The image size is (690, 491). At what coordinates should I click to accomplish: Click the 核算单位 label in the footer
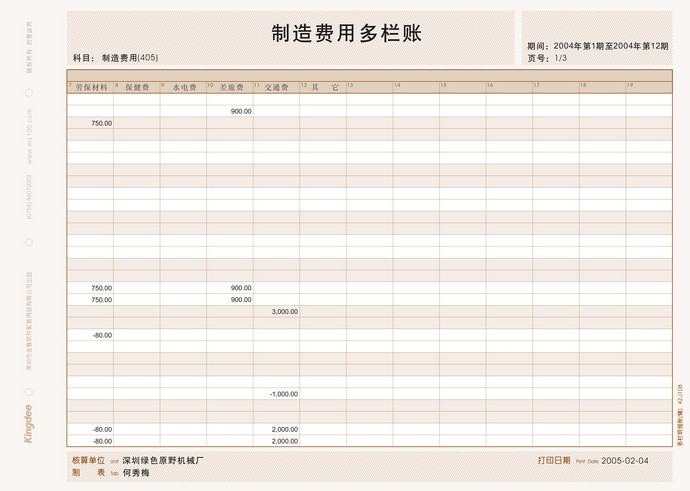pos(88,460)
